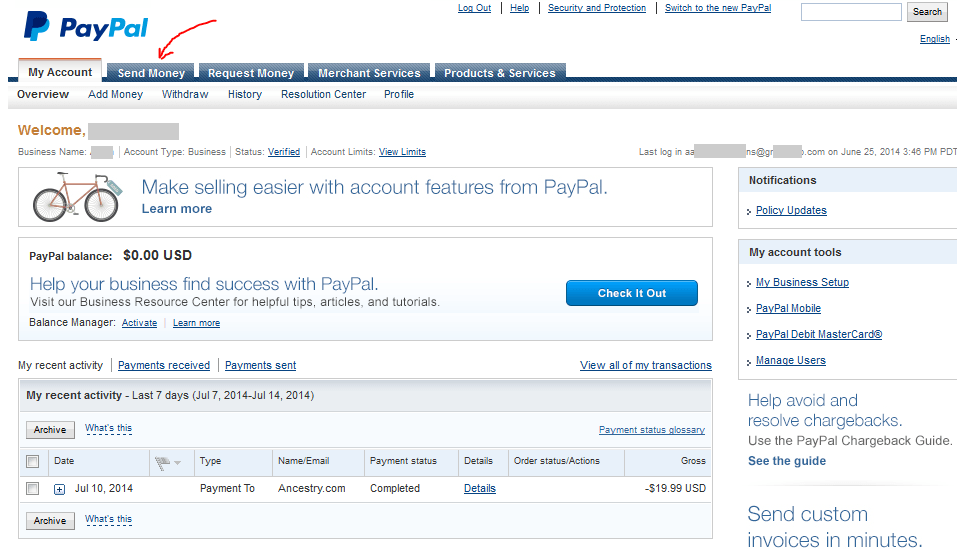Click the bicycle banner image
Image resolution: width=957 pixels, height=549 pixels.
click(78, 196)
